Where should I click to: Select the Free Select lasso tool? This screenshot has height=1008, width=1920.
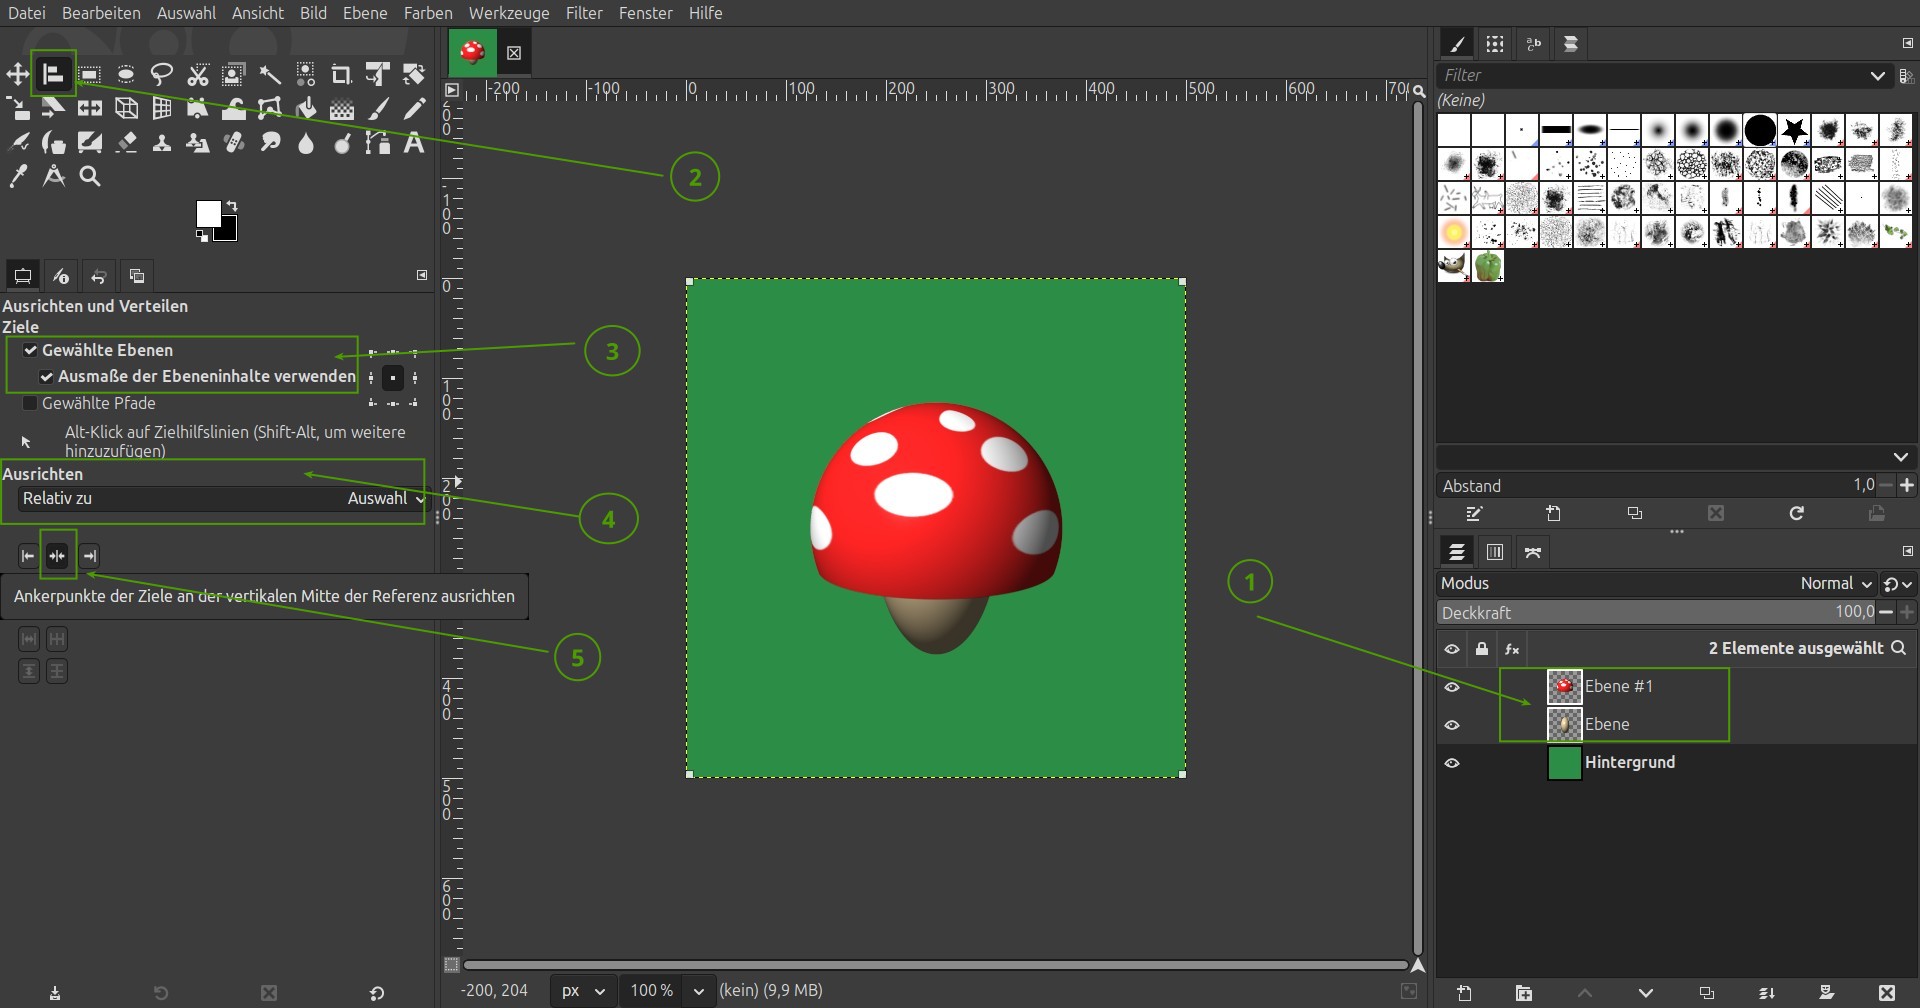161,74
